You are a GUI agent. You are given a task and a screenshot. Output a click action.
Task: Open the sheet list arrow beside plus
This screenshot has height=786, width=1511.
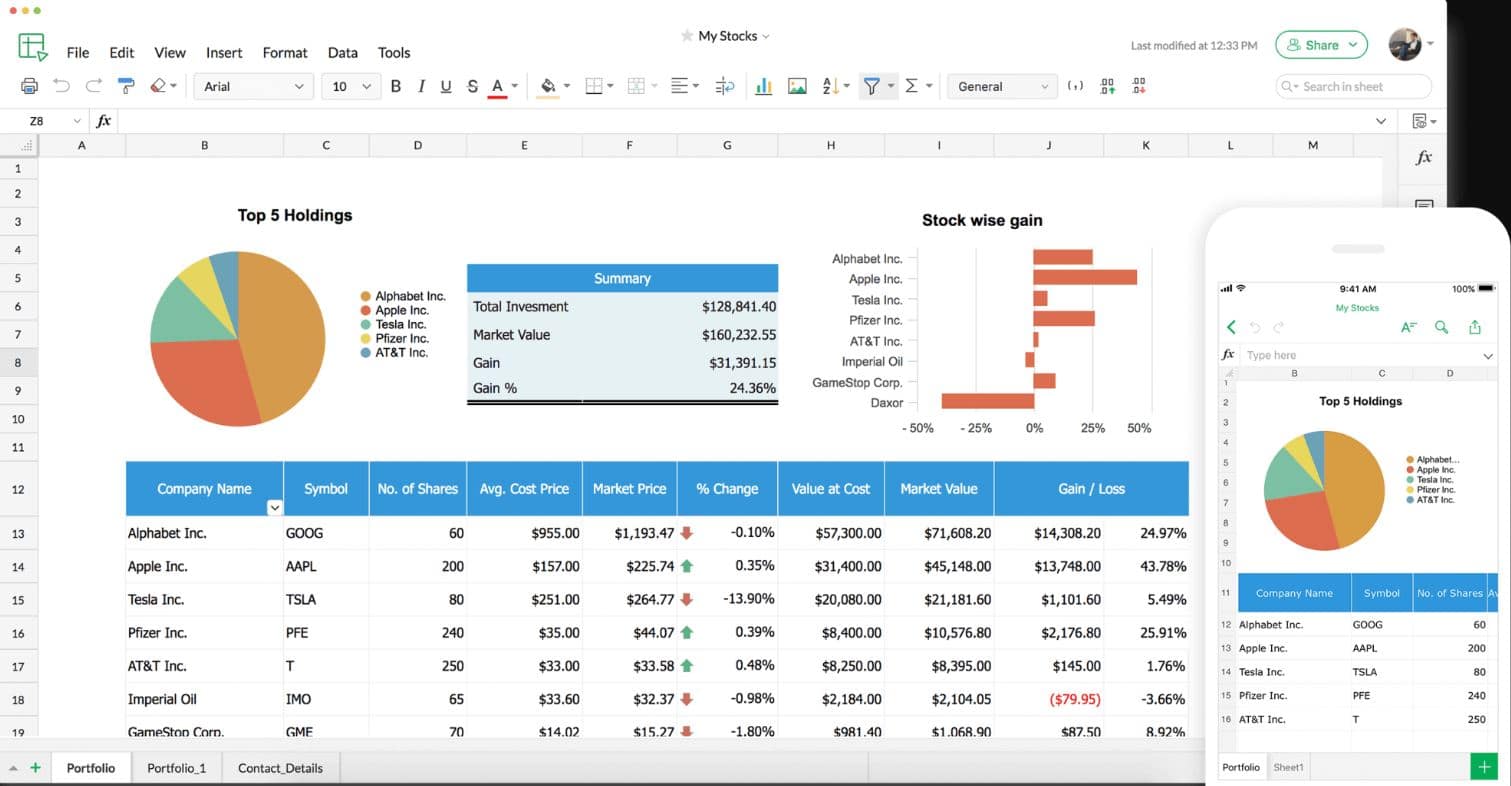(x=14, y=769)
